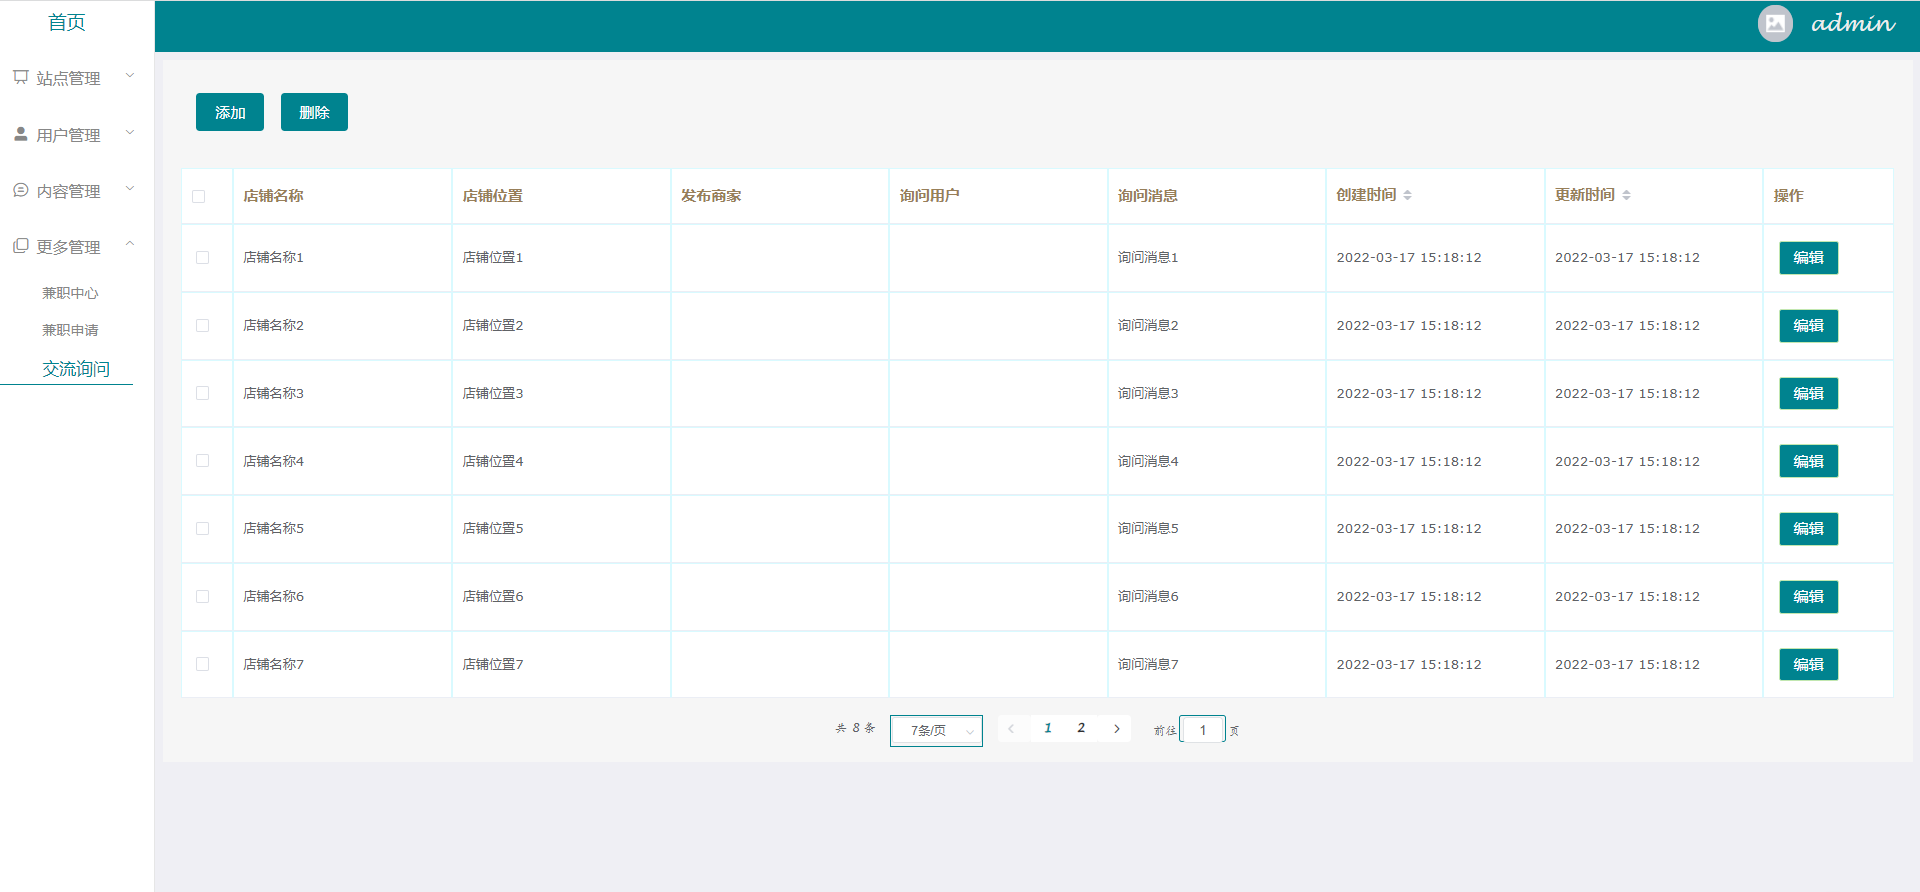The height and width of the screenshot is (892, 1920).
Task: Click the 更新时间 column header label
Action: coord(1585,195)
